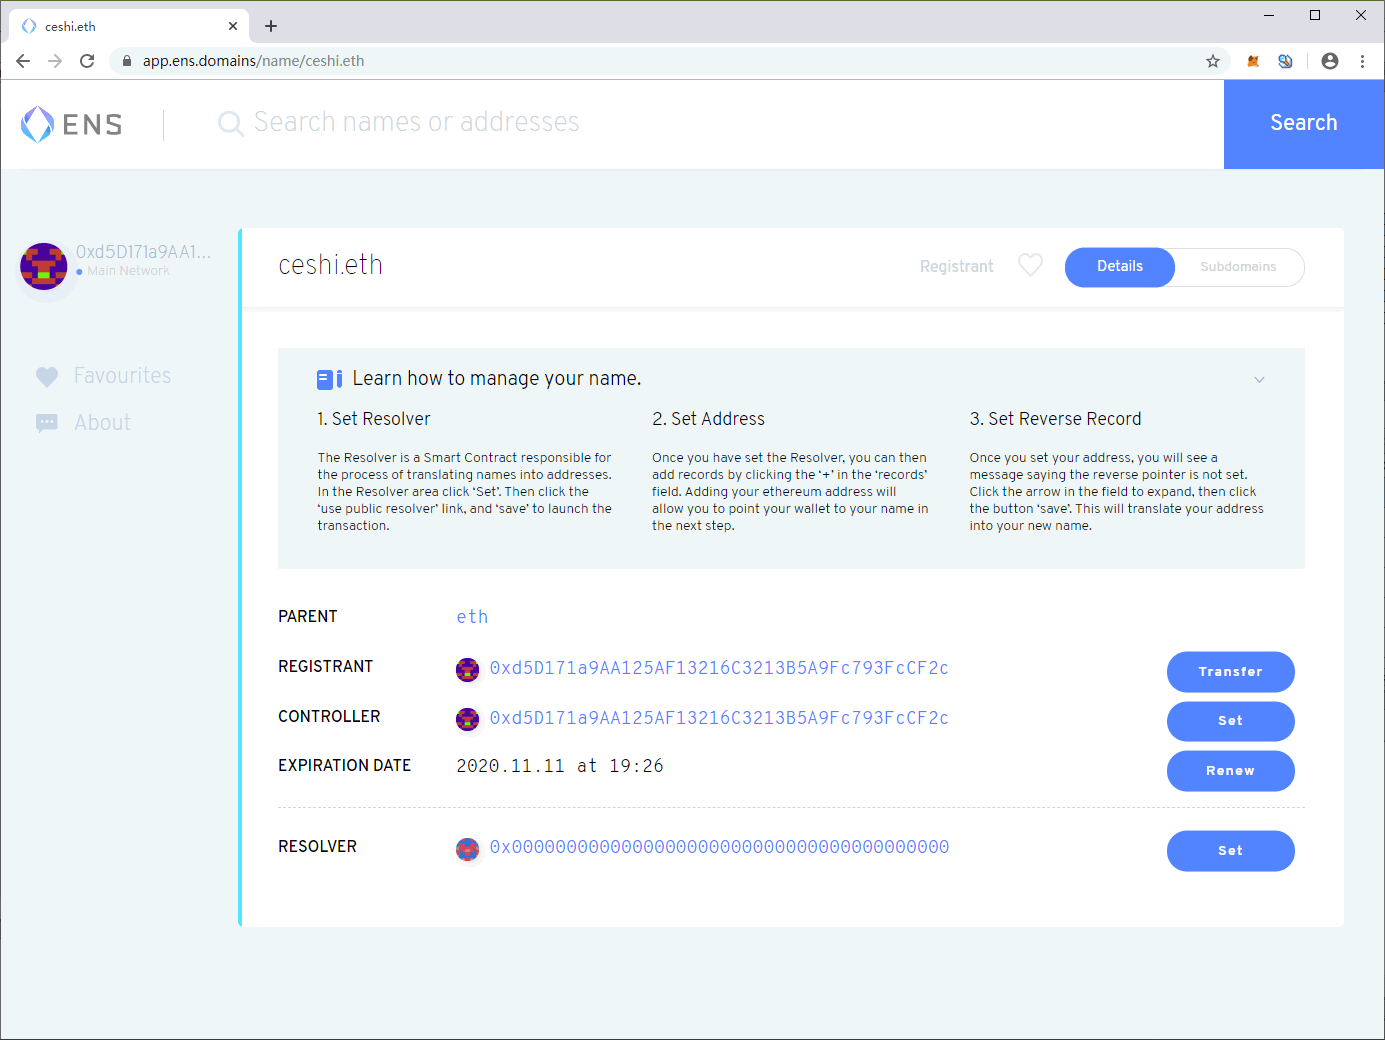Click the blue Search button
The image size is (1385, 1040).
[x=1304, y=123]
